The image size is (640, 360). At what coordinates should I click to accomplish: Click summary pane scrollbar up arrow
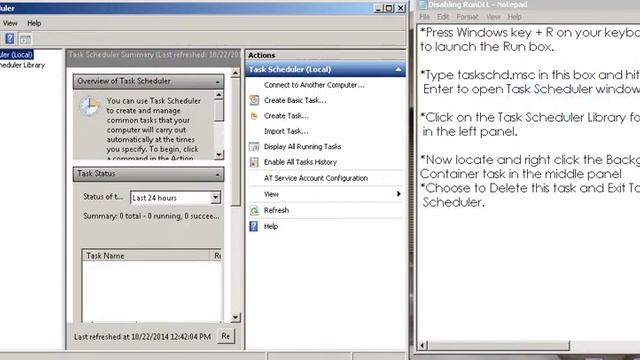coord(235,73)
